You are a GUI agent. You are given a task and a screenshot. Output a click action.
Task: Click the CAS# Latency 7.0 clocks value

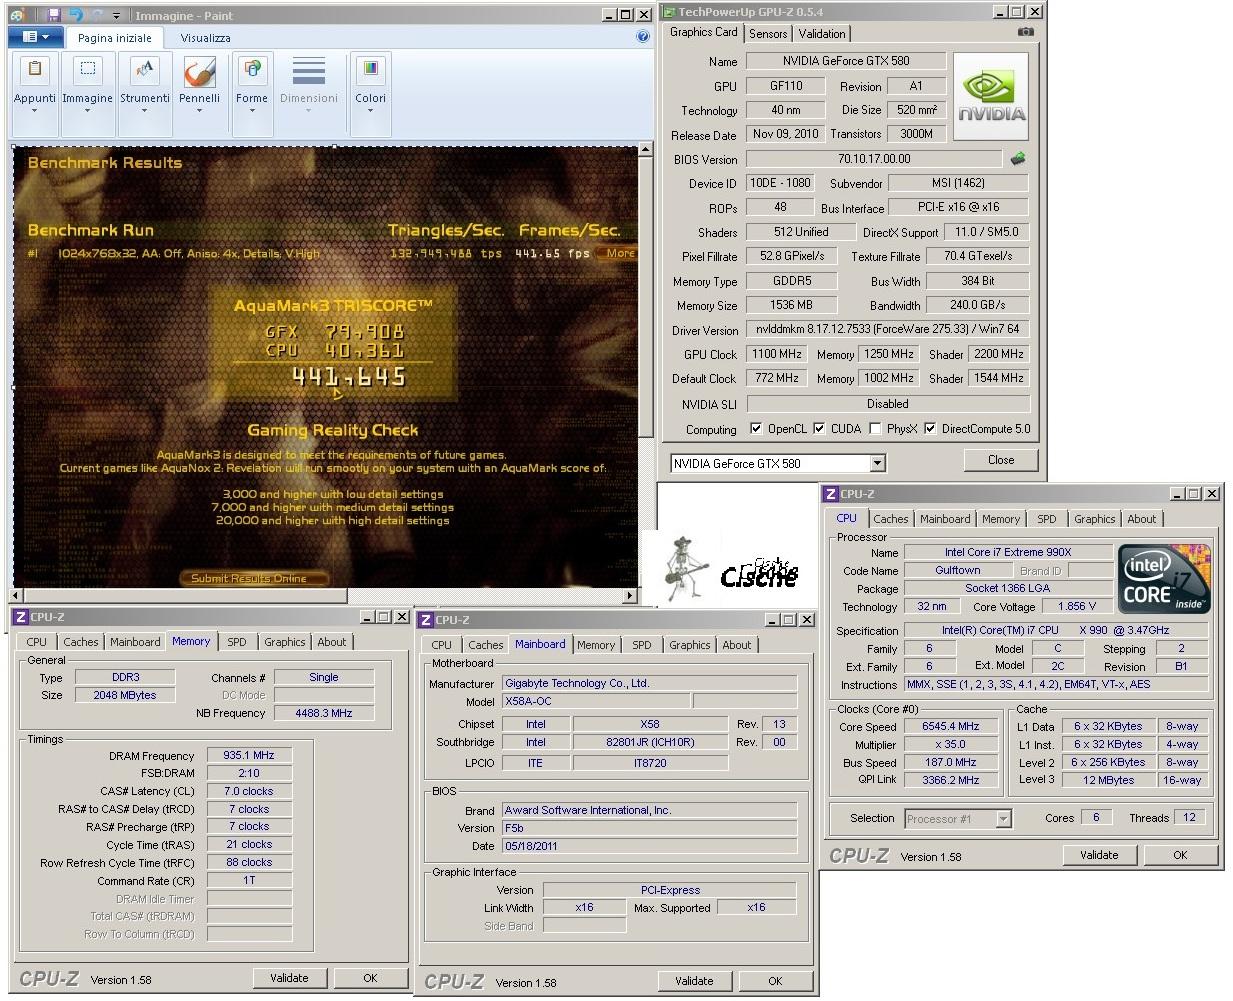tap(249, 791)
